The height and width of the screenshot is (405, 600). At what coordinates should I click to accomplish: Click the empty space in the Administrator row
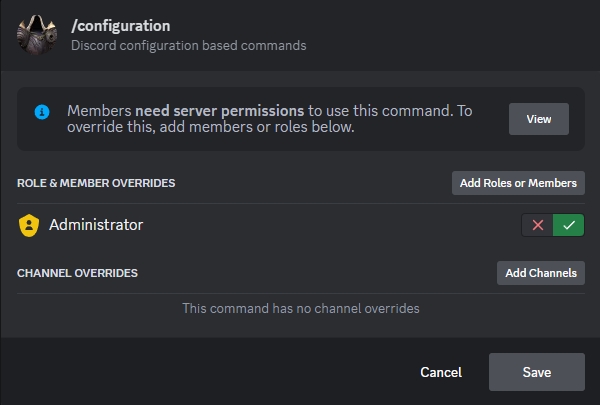(x=330, y=226)
